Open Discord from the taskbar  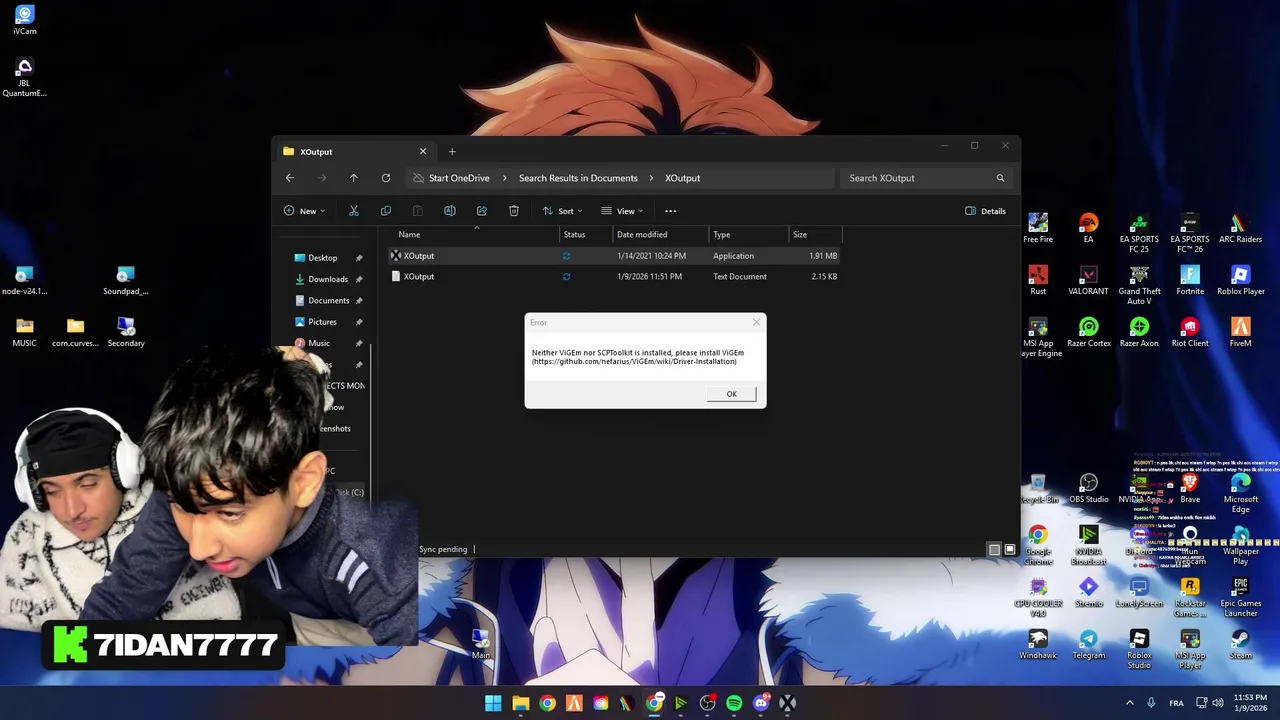tap(761, 703)
